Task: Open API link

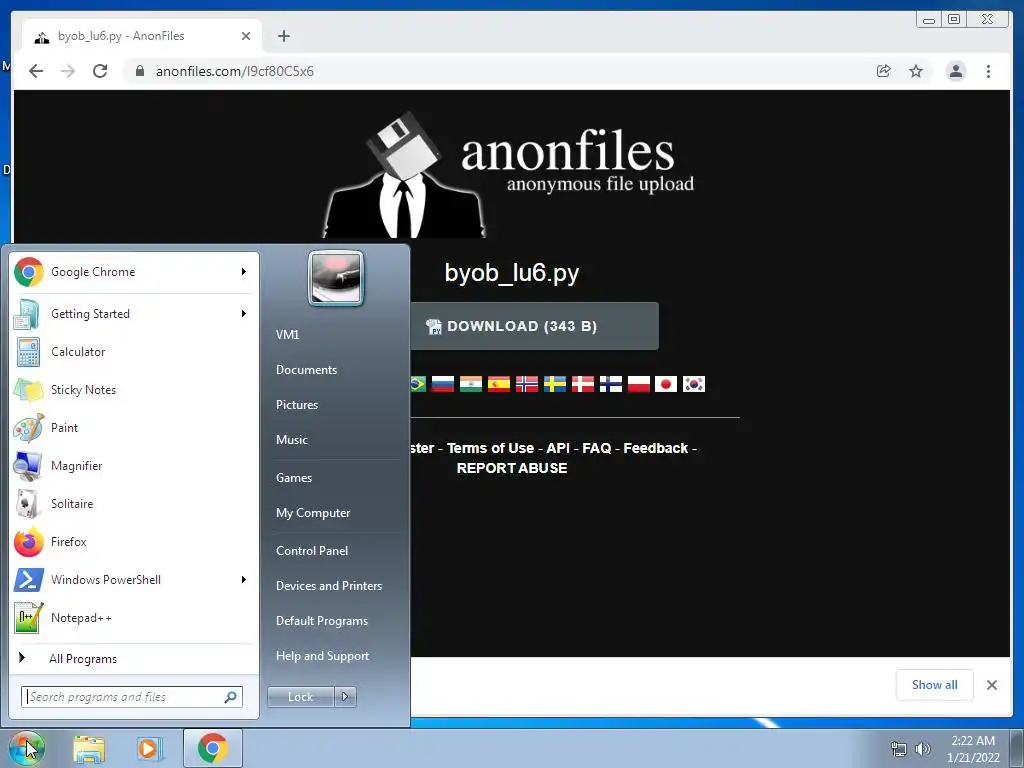Action: point(558,448)
